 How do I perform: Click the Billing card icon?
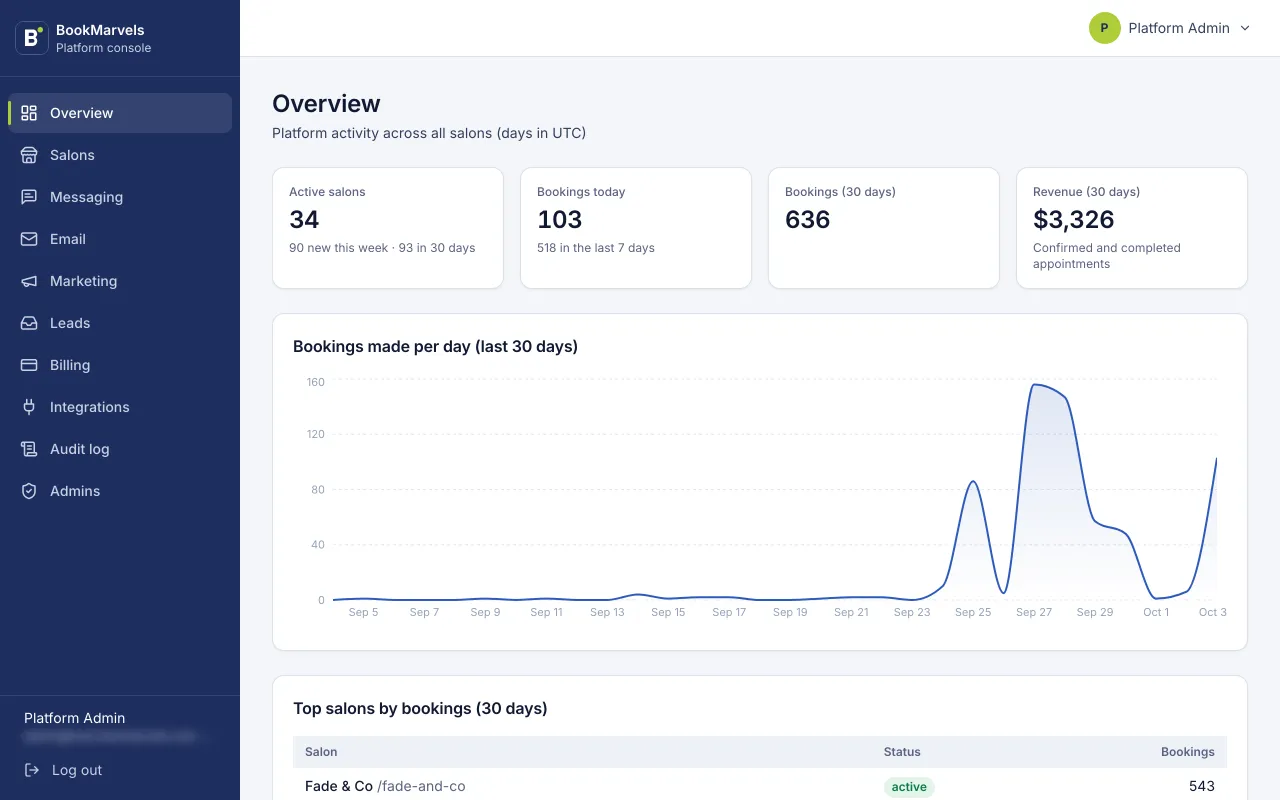[29, 365]
